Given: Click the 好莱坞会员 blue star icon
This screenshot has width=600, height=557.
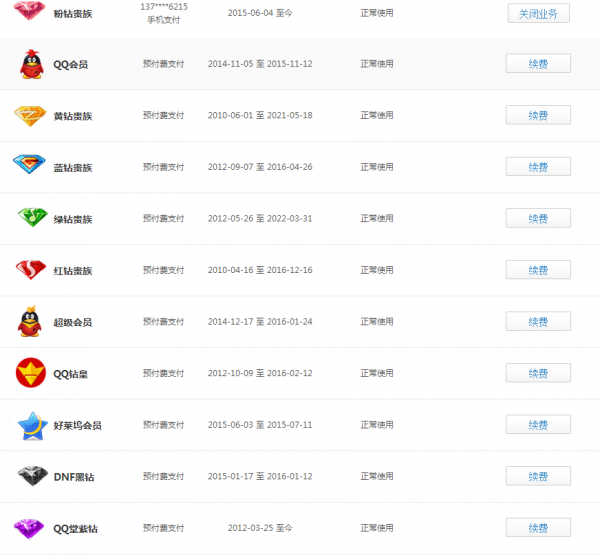Looking at the screenshot, I should [33, 426].
